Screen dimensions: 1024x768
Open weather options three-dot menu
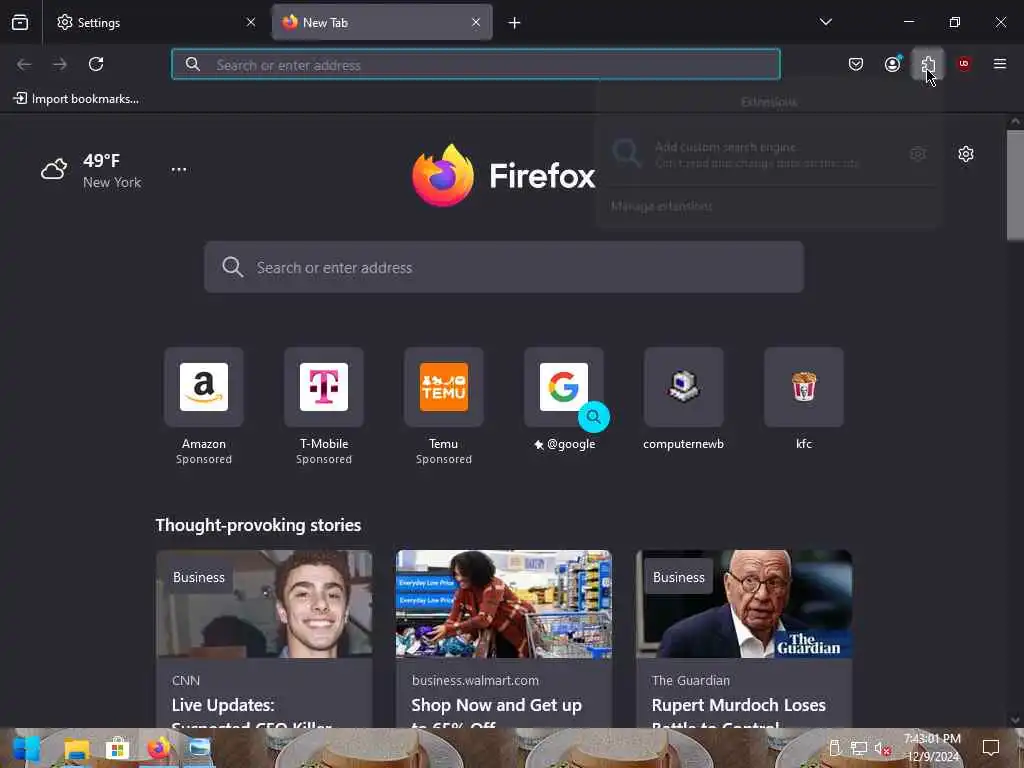pyautogui.click(x=179, y=169)
